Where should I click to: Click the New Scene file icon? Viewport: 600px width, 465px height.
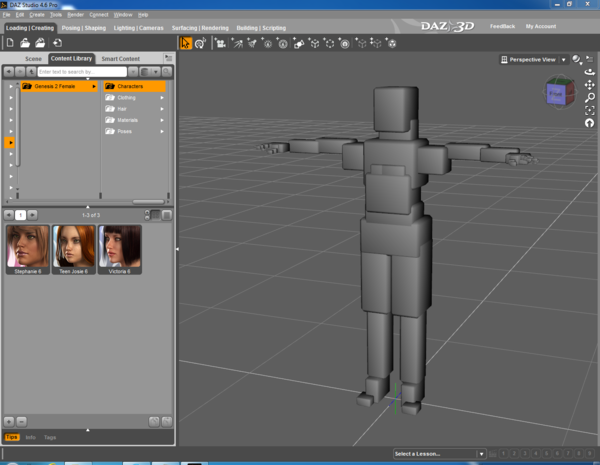tap(10, 43)
